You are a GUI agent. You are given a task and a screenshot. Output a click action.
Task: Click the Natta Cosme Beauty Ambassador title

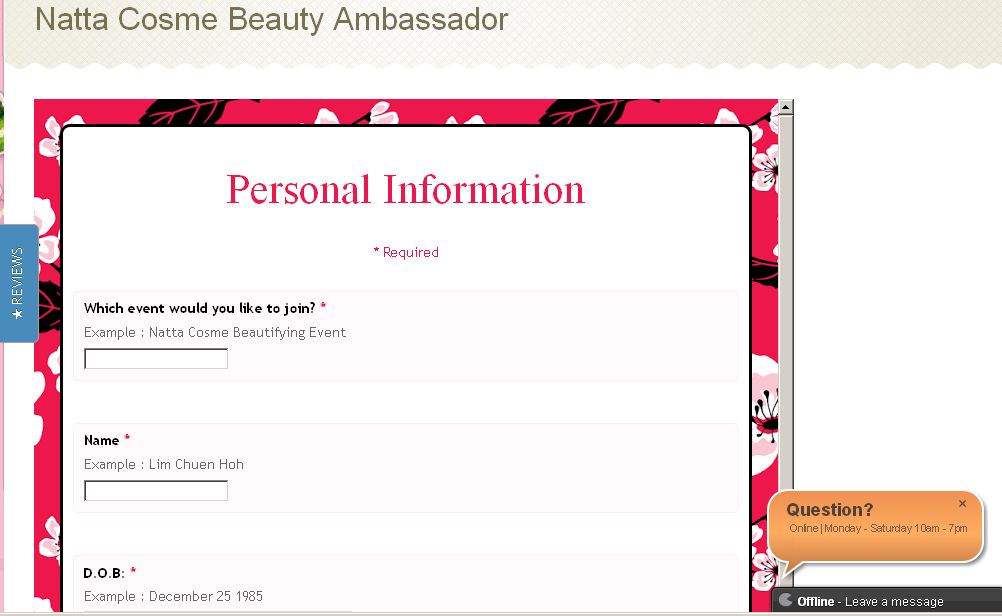click(x=271, y=19)
